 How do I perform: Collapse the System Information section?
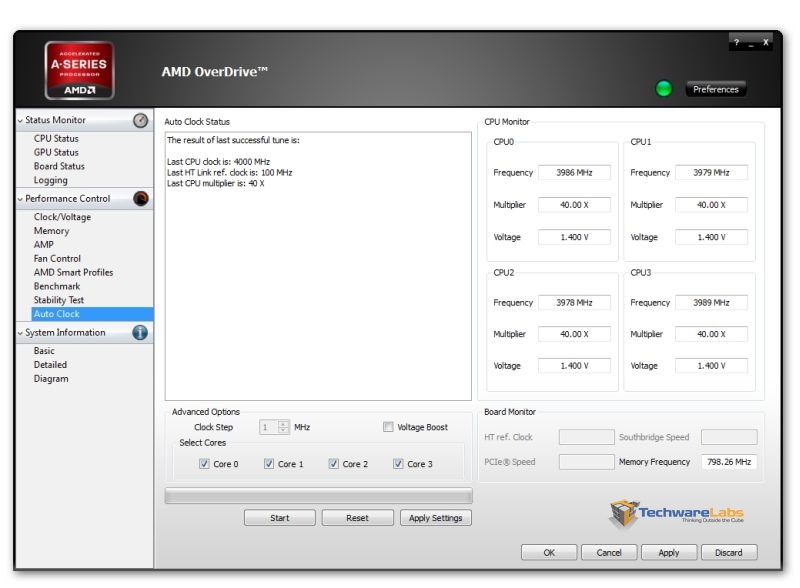[x=20, y=333]
